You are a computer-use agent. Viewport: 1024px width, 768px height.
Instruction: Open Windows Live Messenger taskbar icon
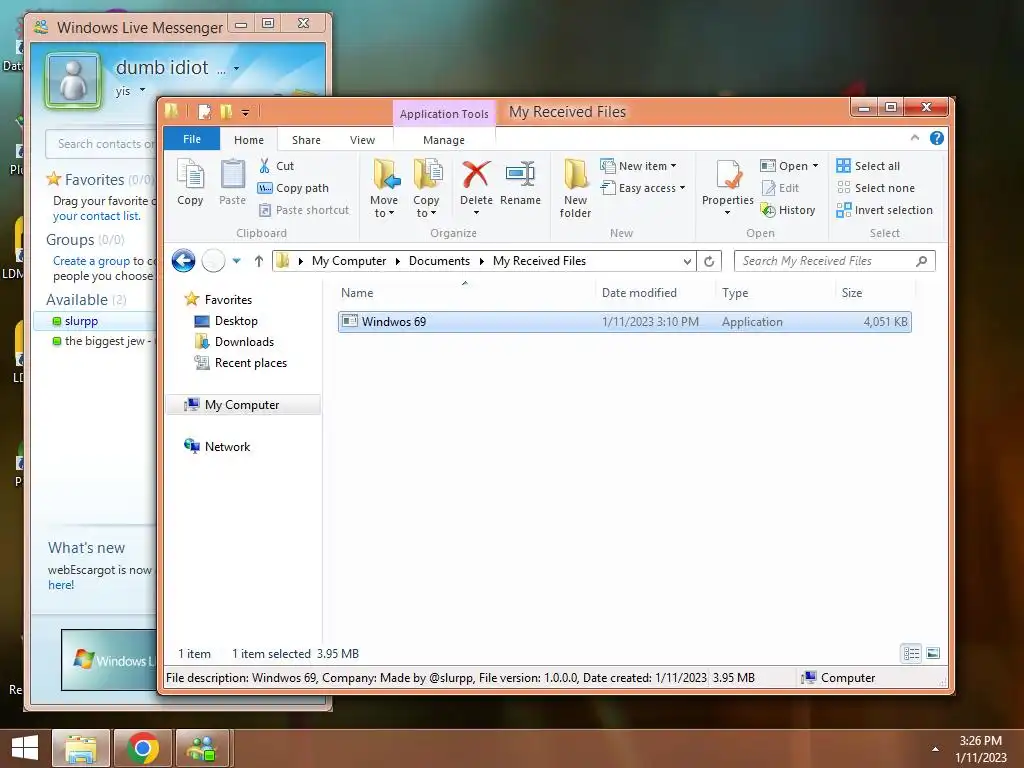coord(202,748)
